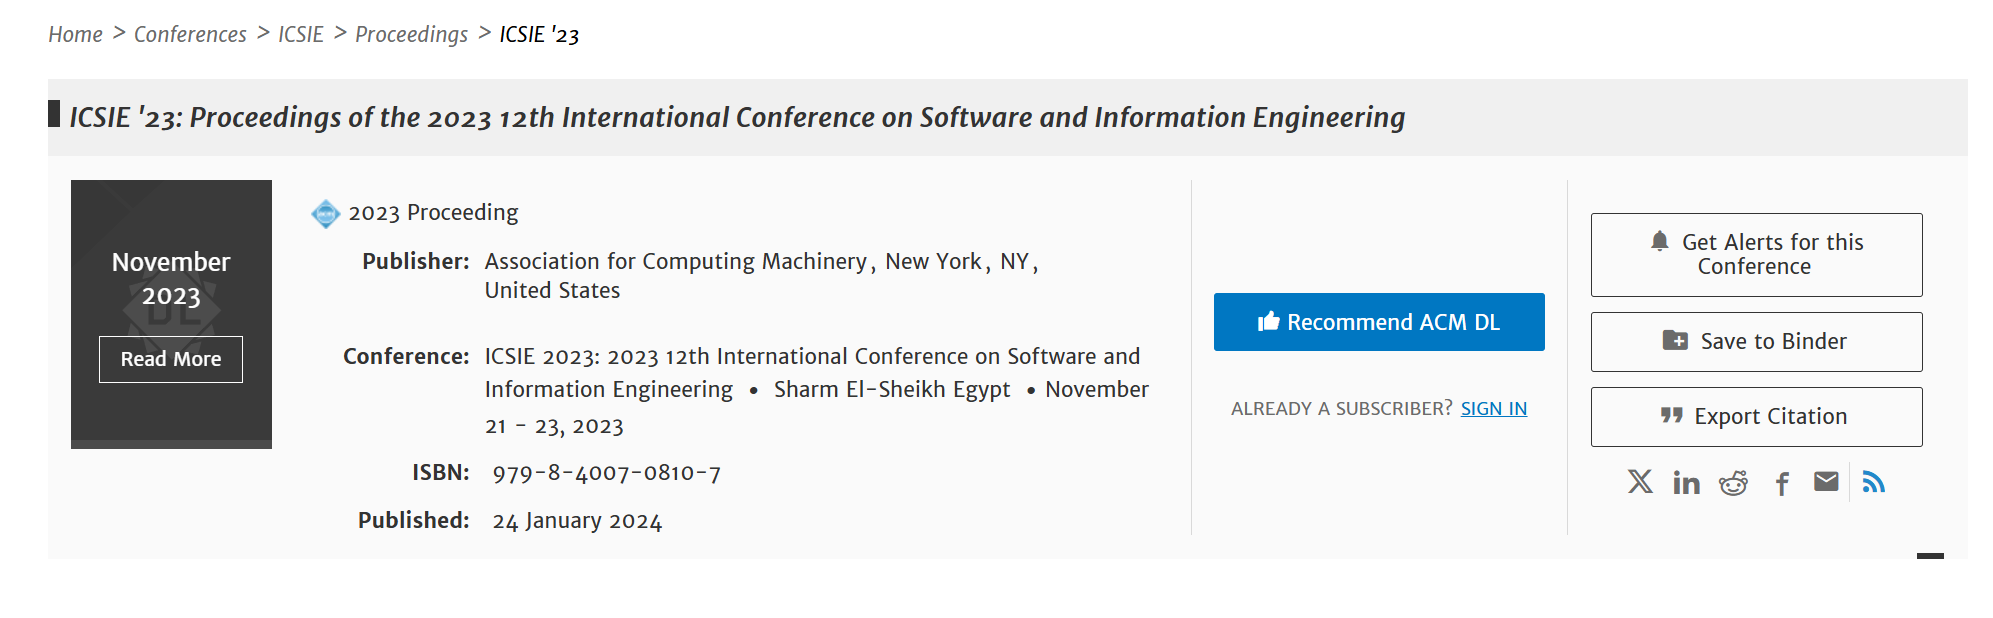
Task: Click the bell icon for conference alerts
Action: (1660, 241)
